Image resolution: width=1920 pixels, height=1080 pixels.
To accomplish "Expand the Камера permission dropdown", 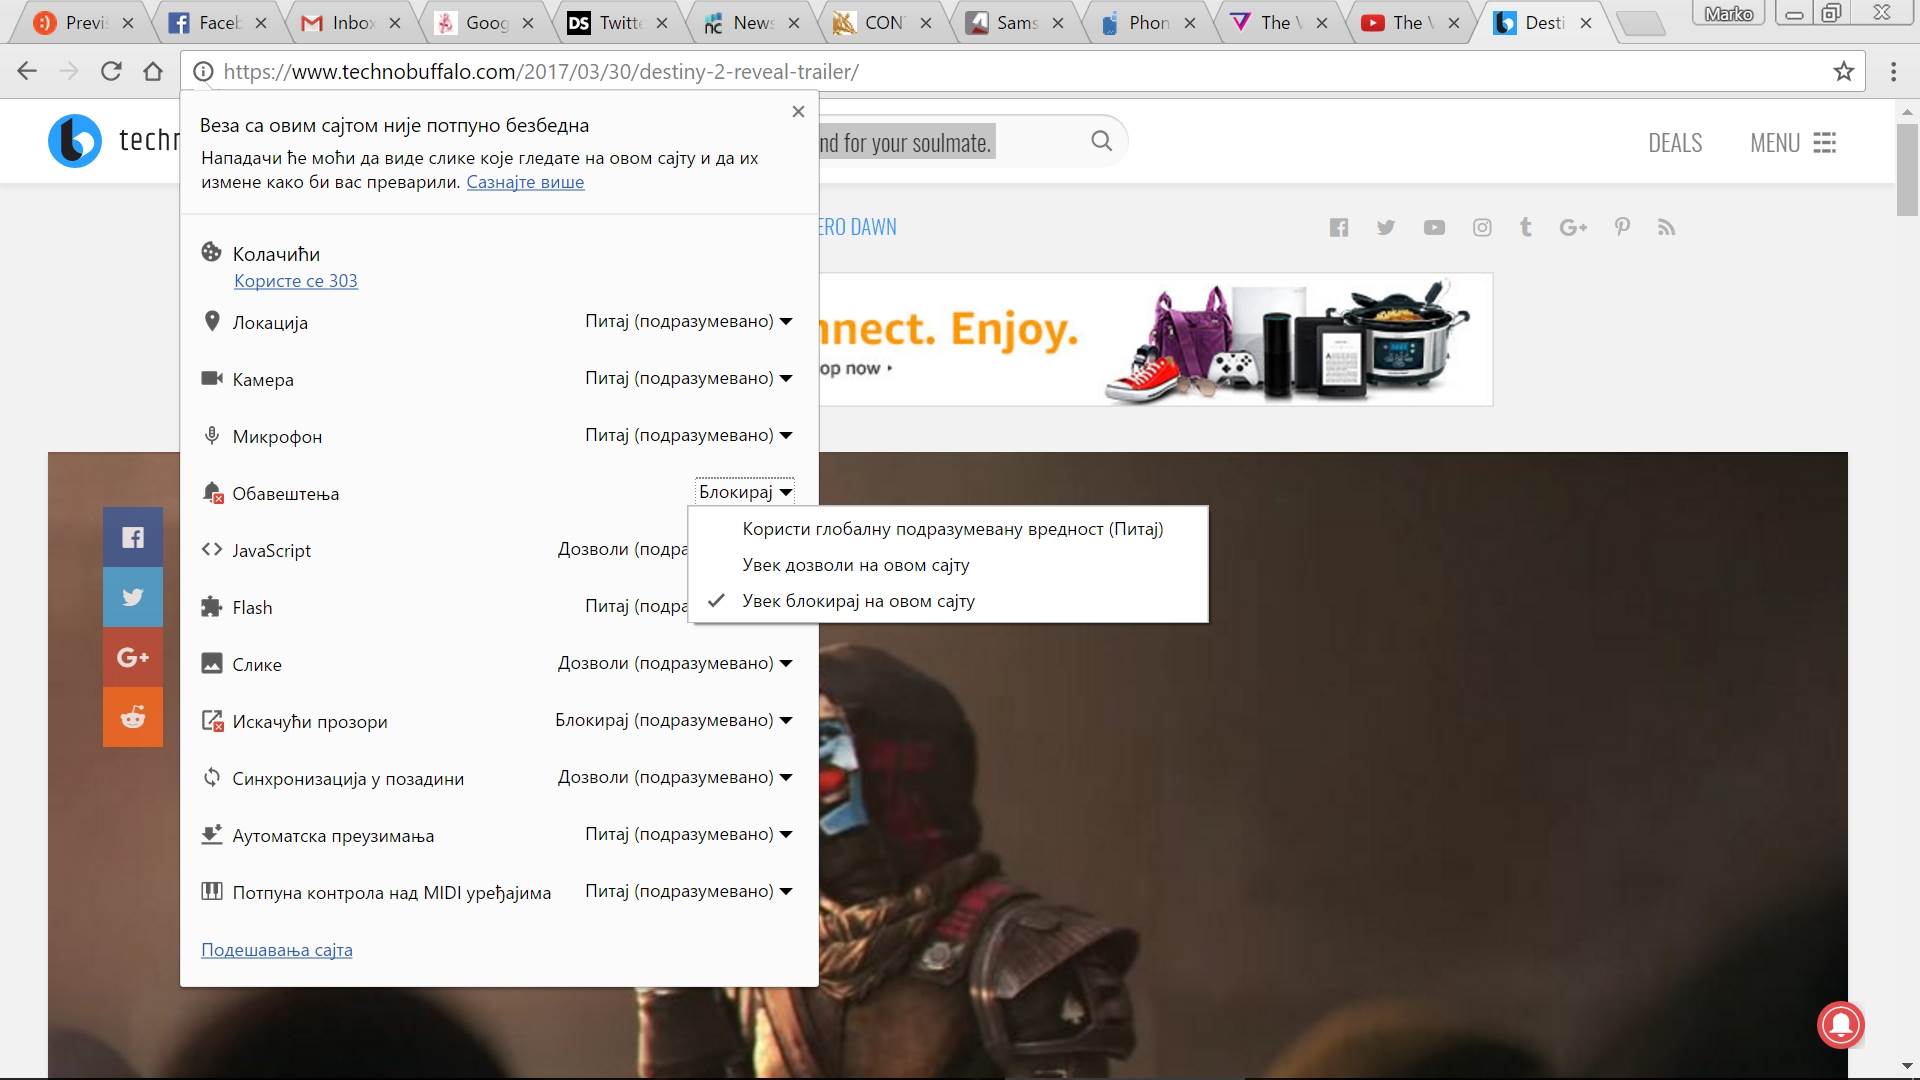I will tap(688, 379).
